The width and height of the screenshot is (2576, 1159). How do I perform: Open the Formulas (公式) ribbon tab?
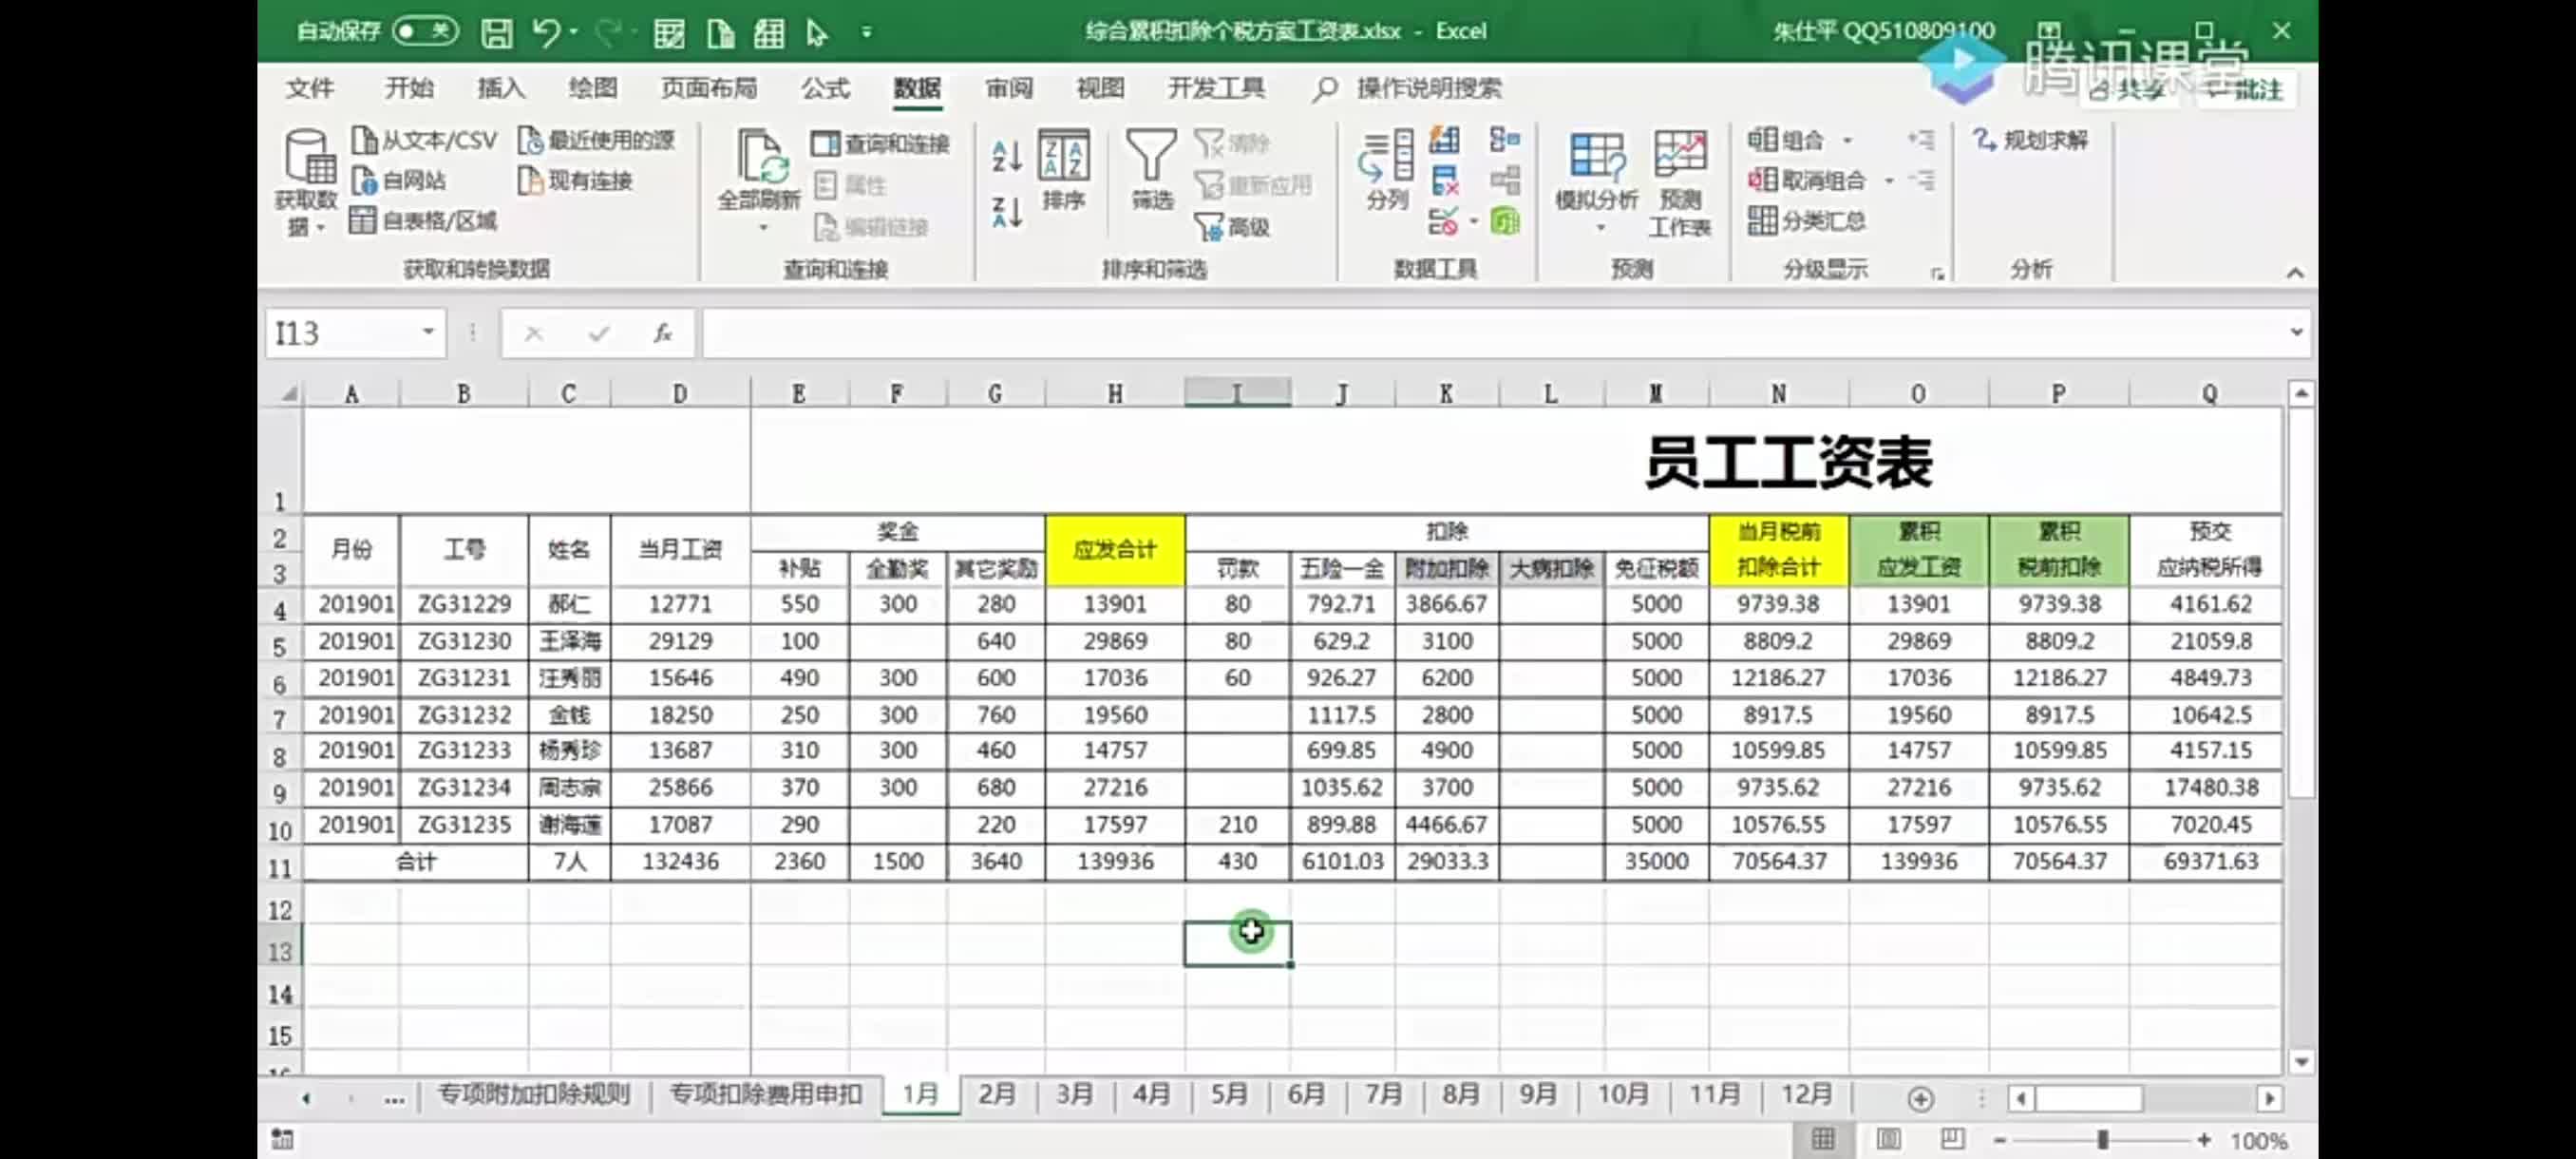tap(825, 88)
